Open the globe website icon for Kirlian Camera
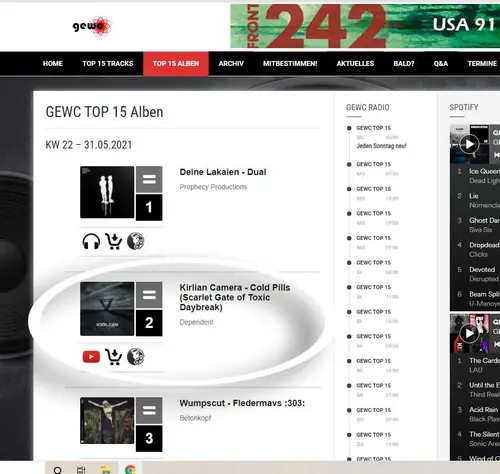The height and width of the screenshot is (474, 500). click(x=136, y=356)
